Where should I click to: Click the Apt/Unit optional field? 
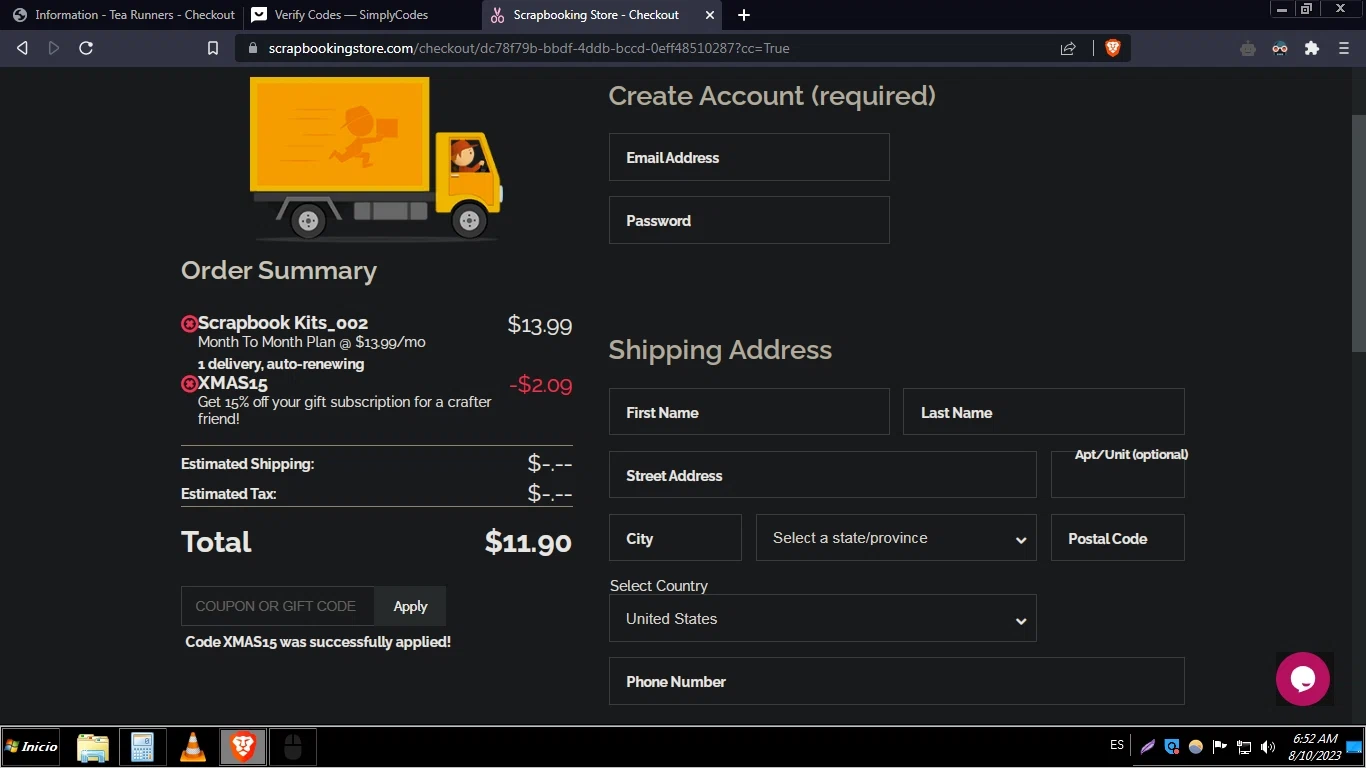1118,475
